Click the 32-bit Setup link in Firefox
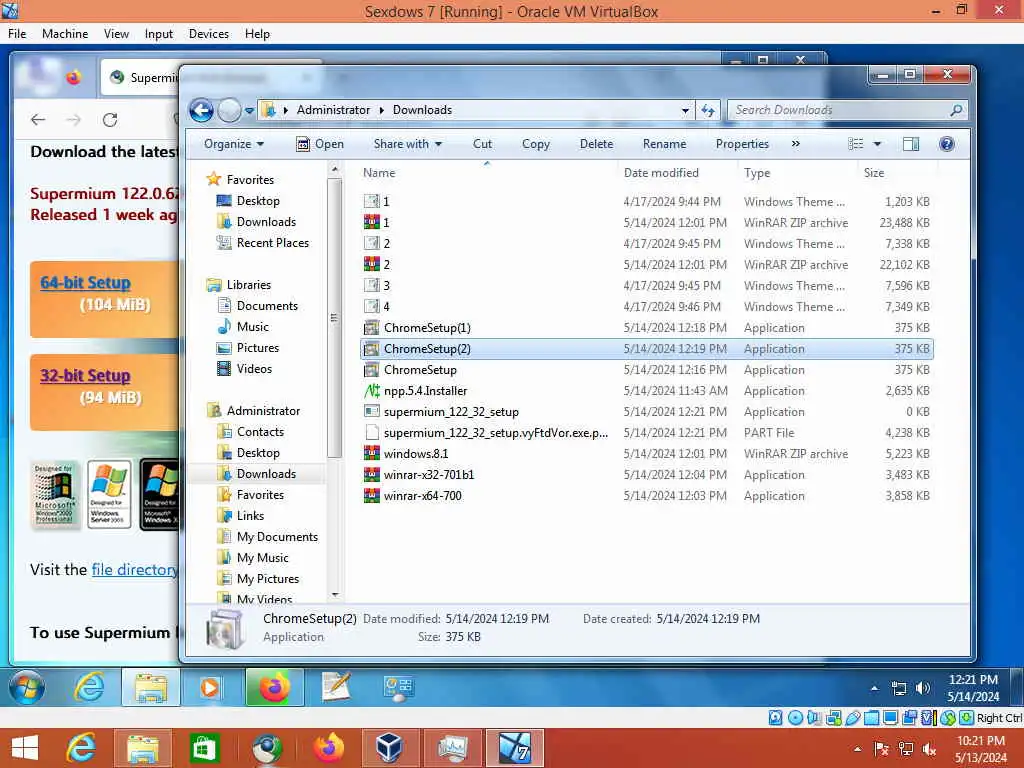Viewport: 1024px width, 768px height. pos(85,376)
